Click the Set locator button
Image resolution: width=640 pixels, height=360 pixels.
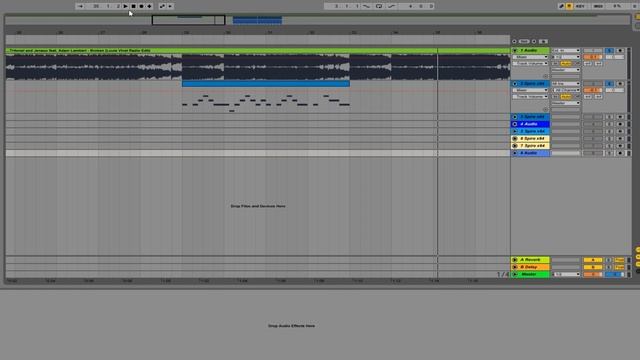click(x=524, y=41)
